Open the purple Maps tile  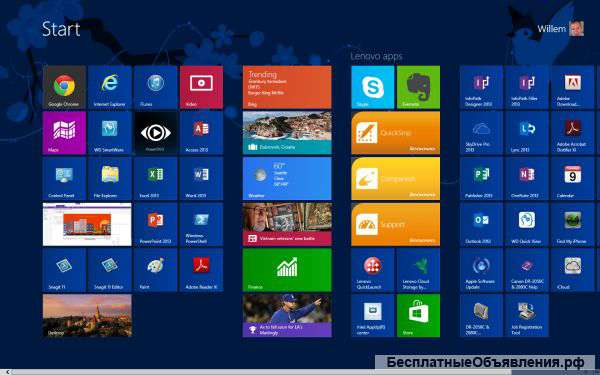tap(64, 133)
